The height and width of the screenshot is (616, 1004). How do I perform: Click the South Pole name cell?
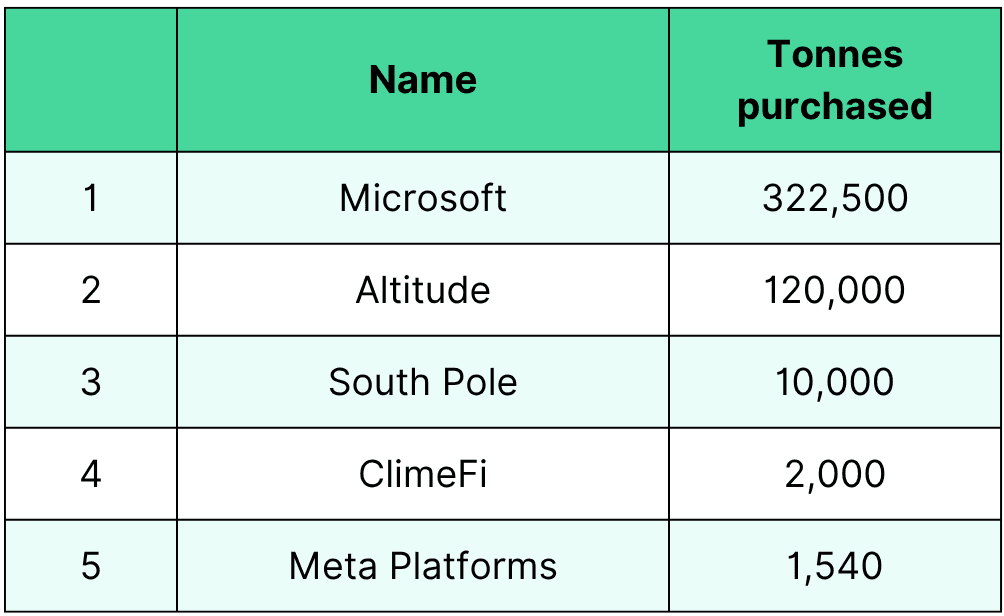tap(423, 382)
